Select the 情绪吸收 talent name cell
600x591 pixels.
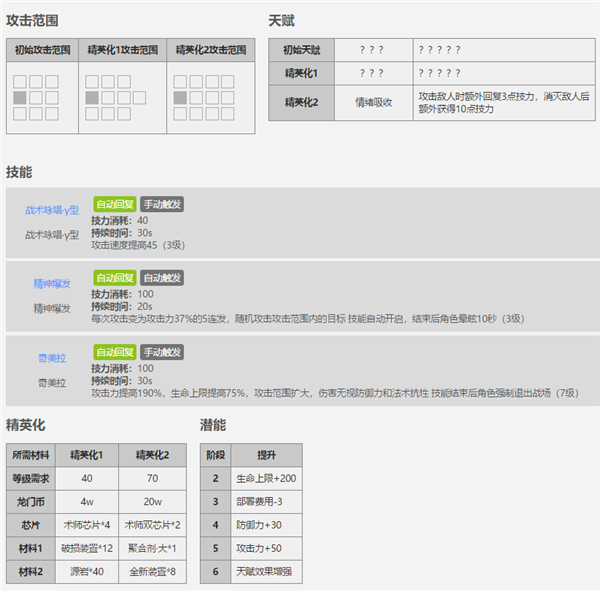[x=374, y=103]
